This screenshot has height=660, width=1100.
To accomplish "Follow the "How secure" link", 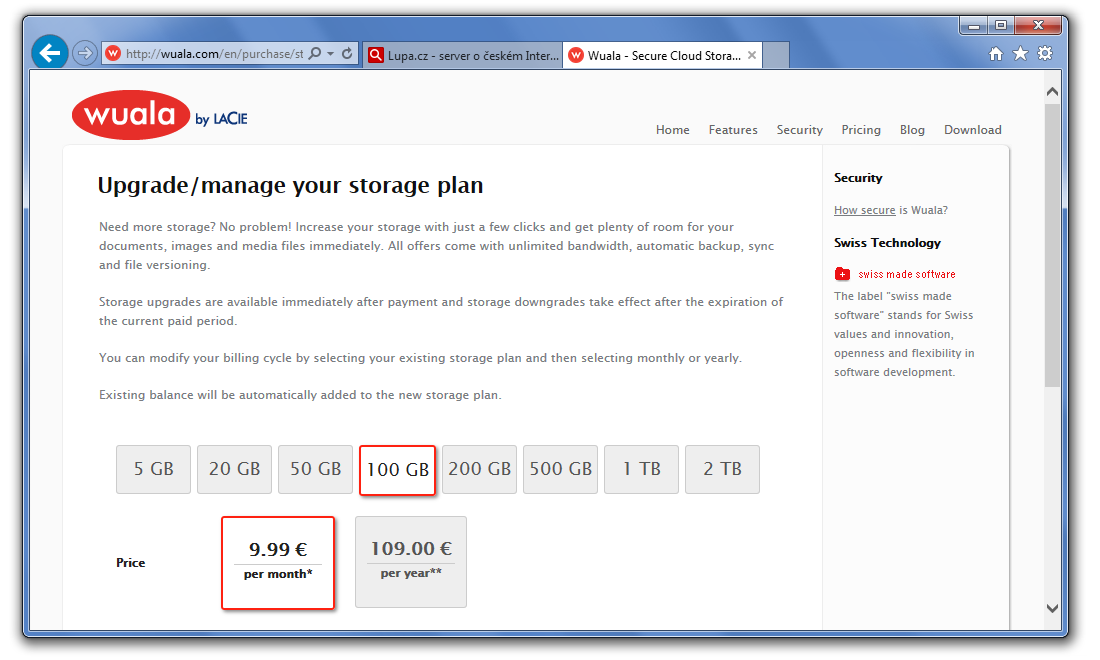I will pos(864,210).
